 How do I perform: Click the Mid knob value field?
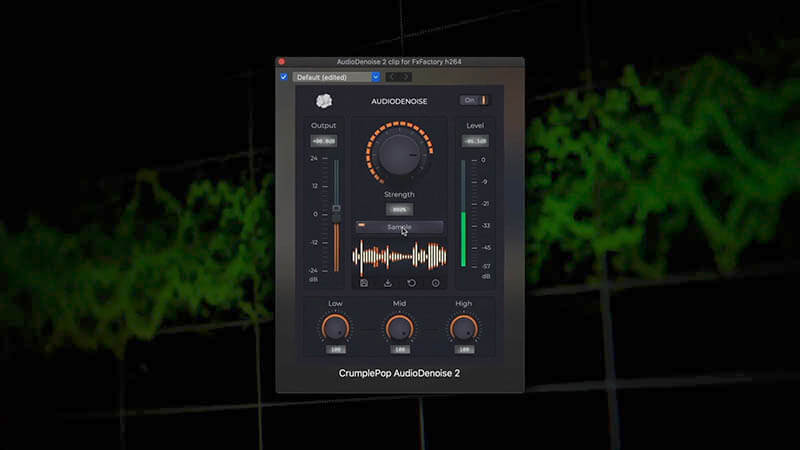point(400,349)
